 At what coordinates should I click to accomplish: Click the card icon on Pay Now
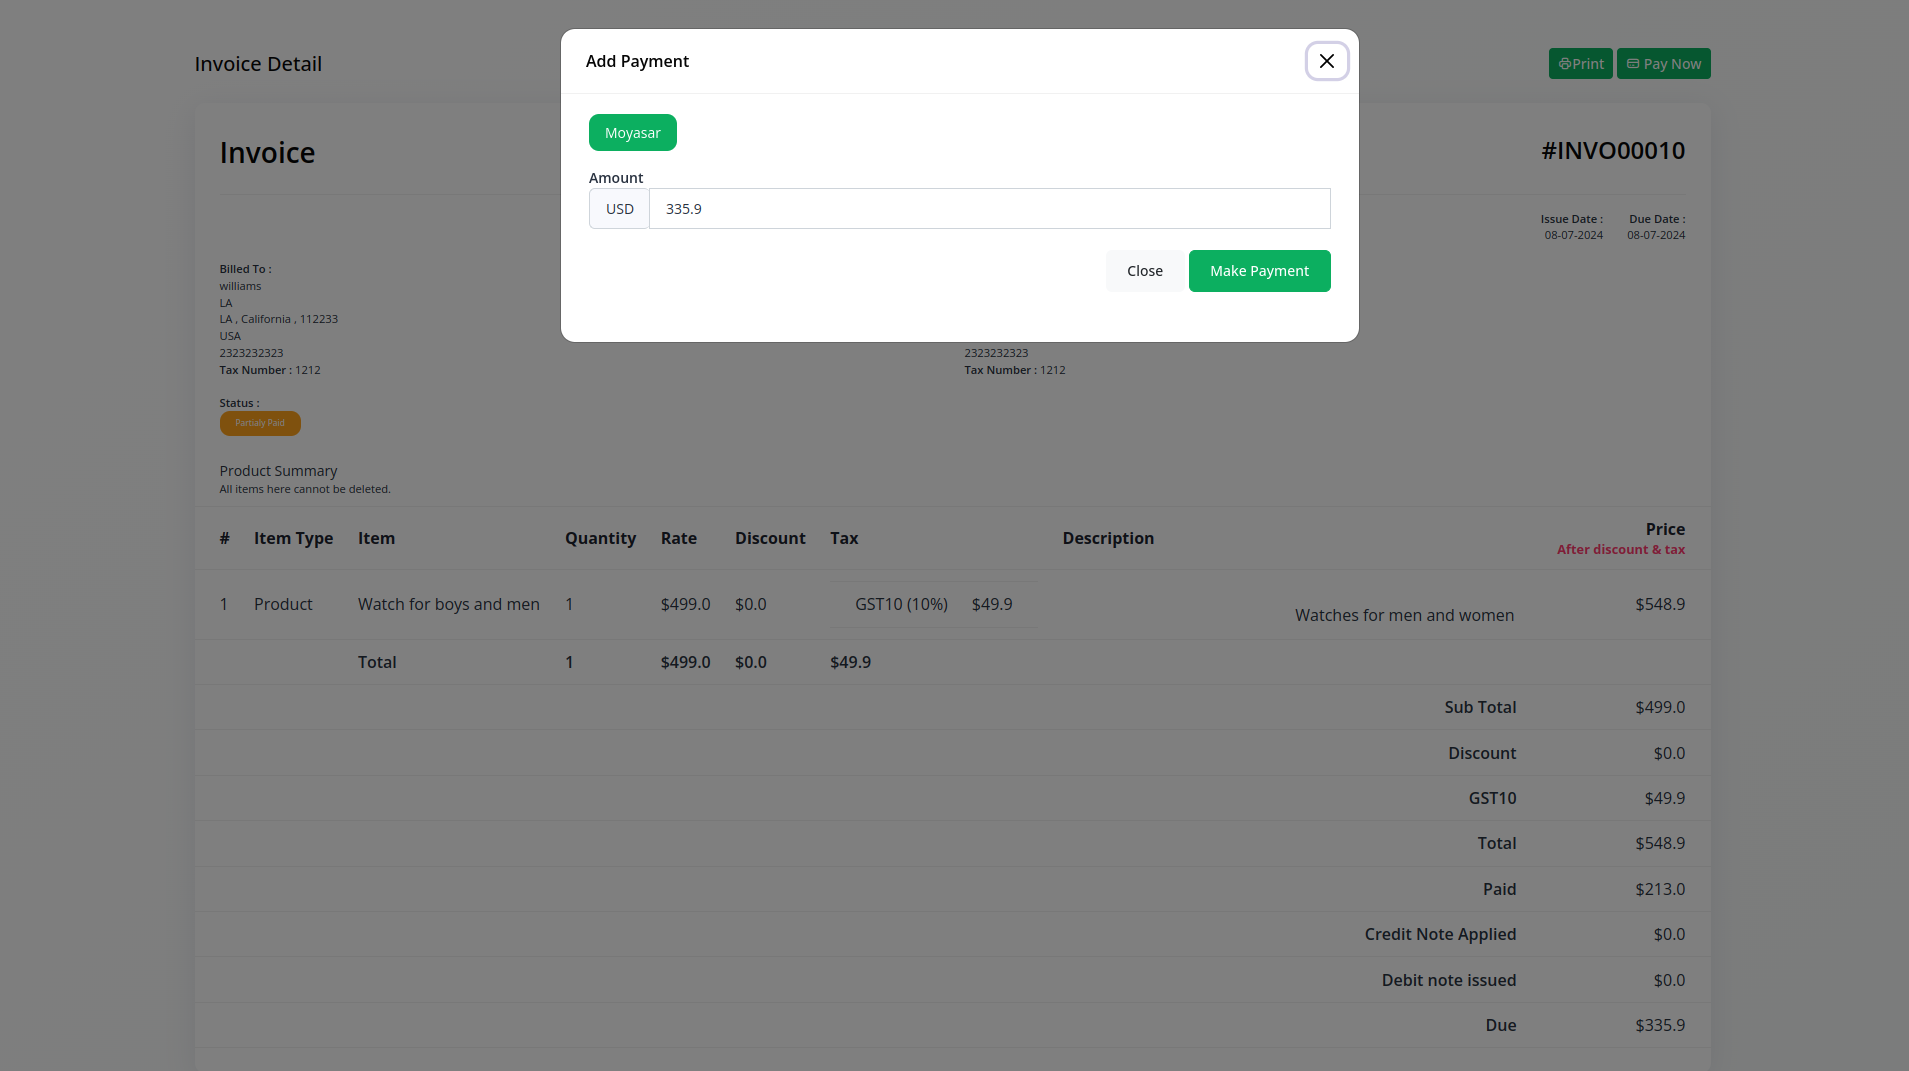click(x=1632, y=64)
